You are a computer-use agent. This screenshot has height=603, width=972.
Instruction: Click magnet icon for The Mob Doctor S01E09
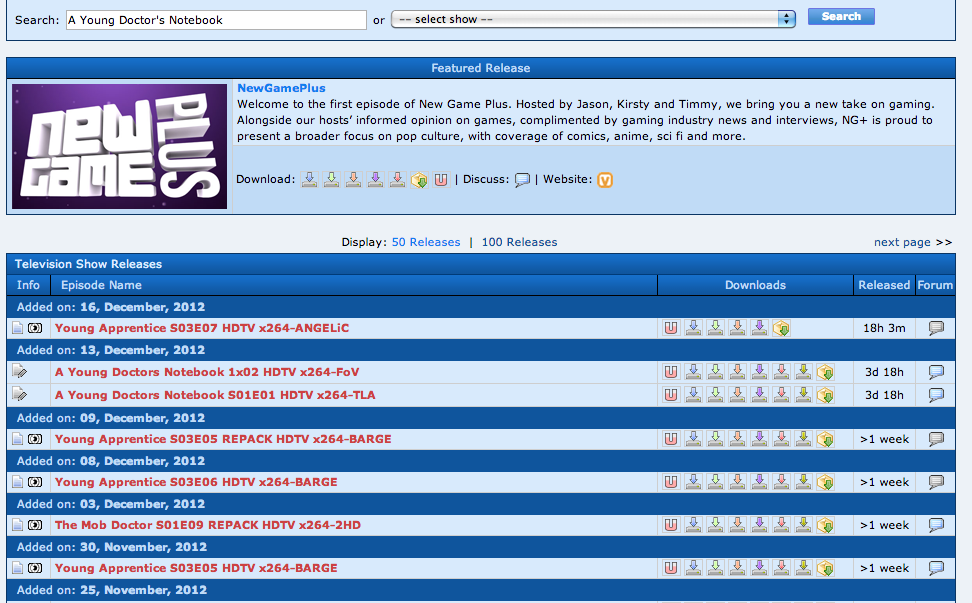pyautogui.click(x=671, y=525)
